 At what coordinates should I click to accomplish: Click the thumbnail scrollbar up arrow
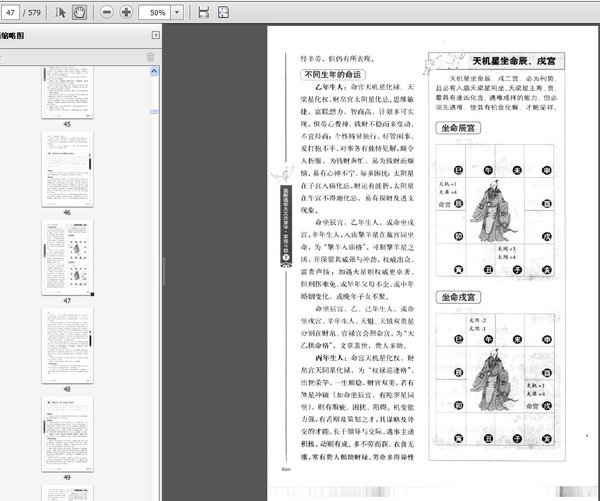tap(154, 71)
